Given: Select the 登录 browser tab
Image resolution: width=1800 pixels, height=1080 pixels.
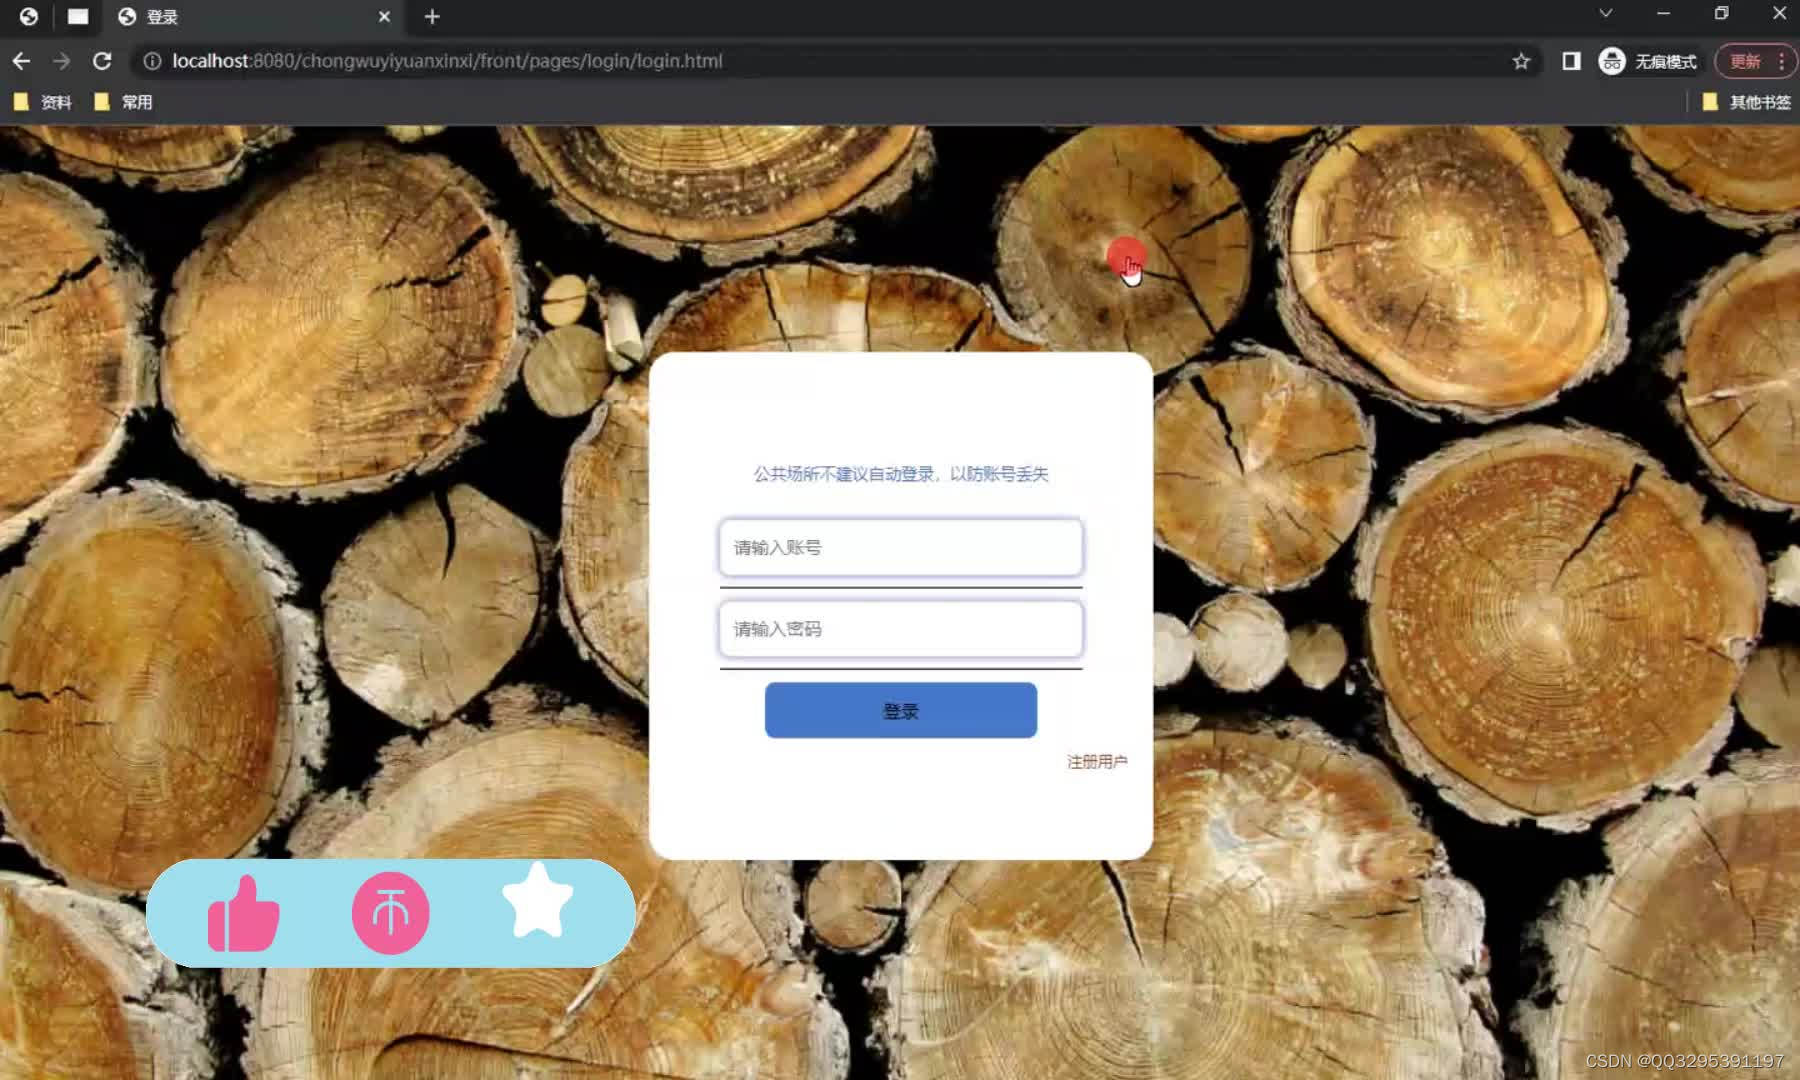Looking at the screenshot, I should [x=255, y=17].
